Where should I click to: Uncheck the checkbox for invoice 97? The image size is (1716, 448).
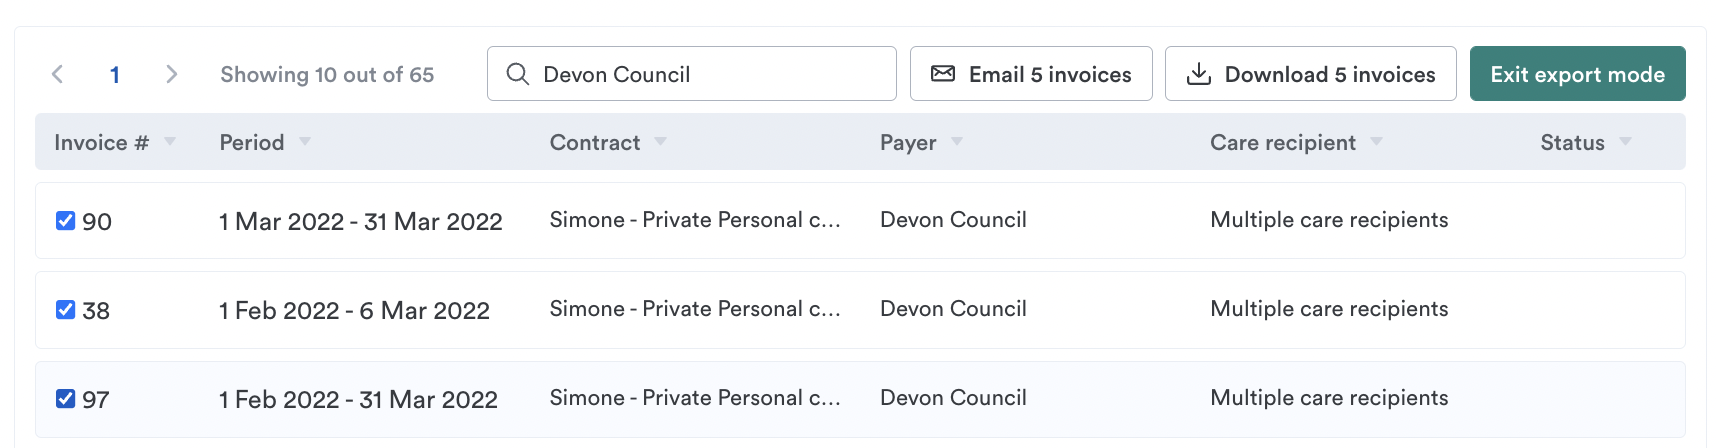click(65, 399)
